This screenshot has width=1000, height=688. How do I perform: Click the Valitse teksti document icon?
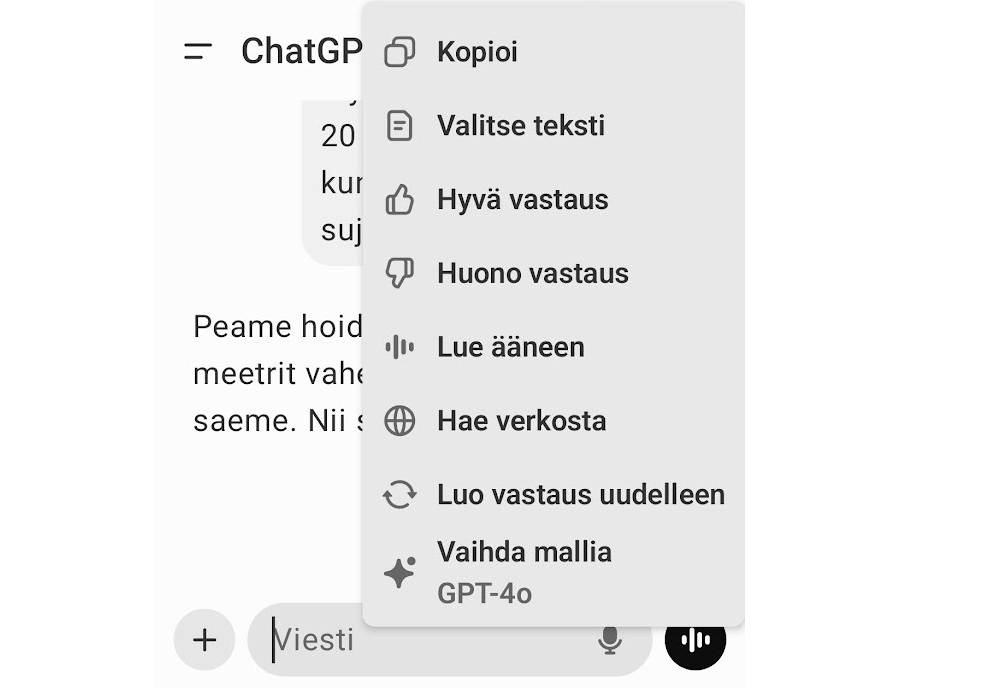pos(400,126)
